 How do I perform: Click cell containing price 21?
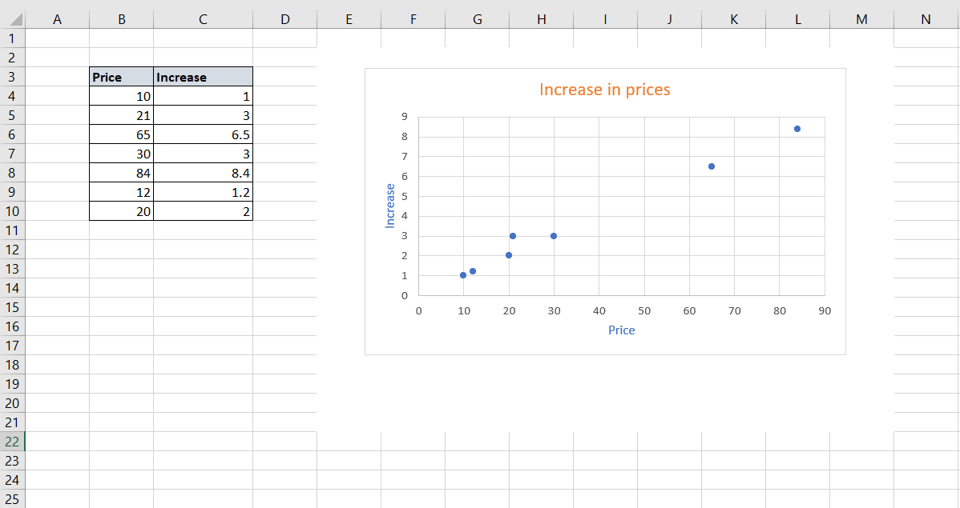point(121,115)
